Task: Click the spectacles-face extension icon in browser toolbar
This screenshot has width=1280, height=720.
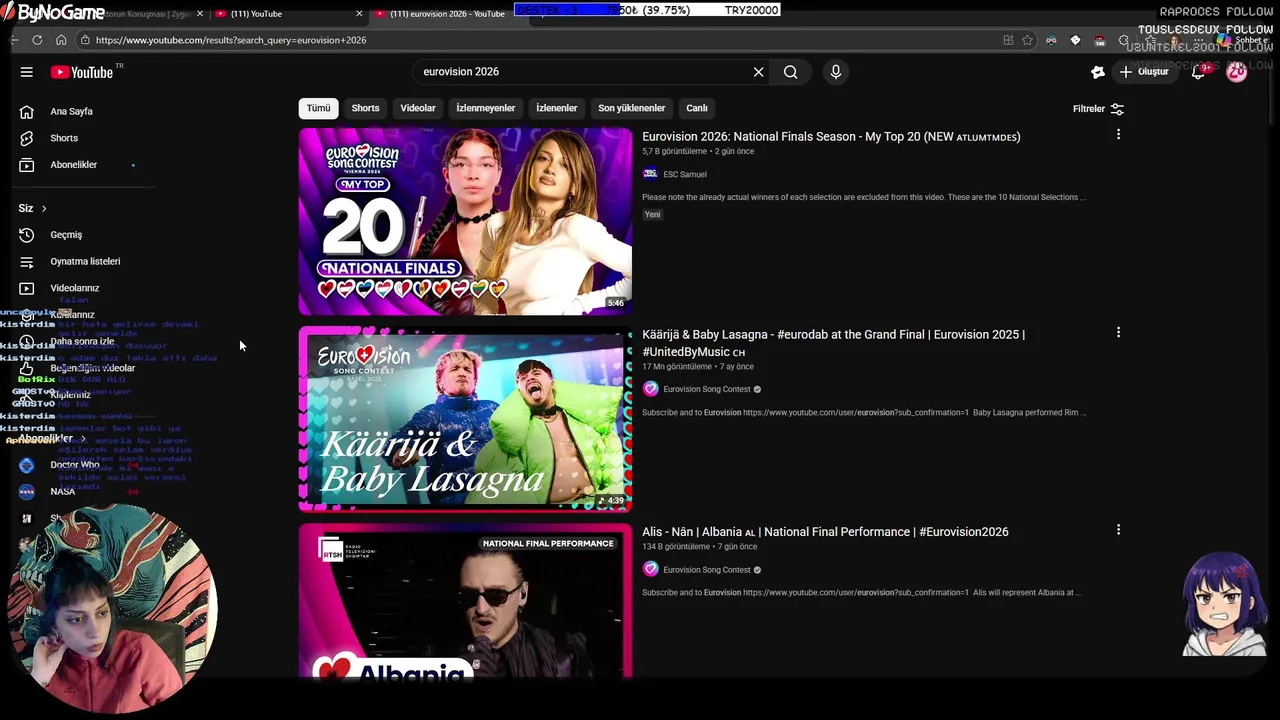Action: point(1051,40)
